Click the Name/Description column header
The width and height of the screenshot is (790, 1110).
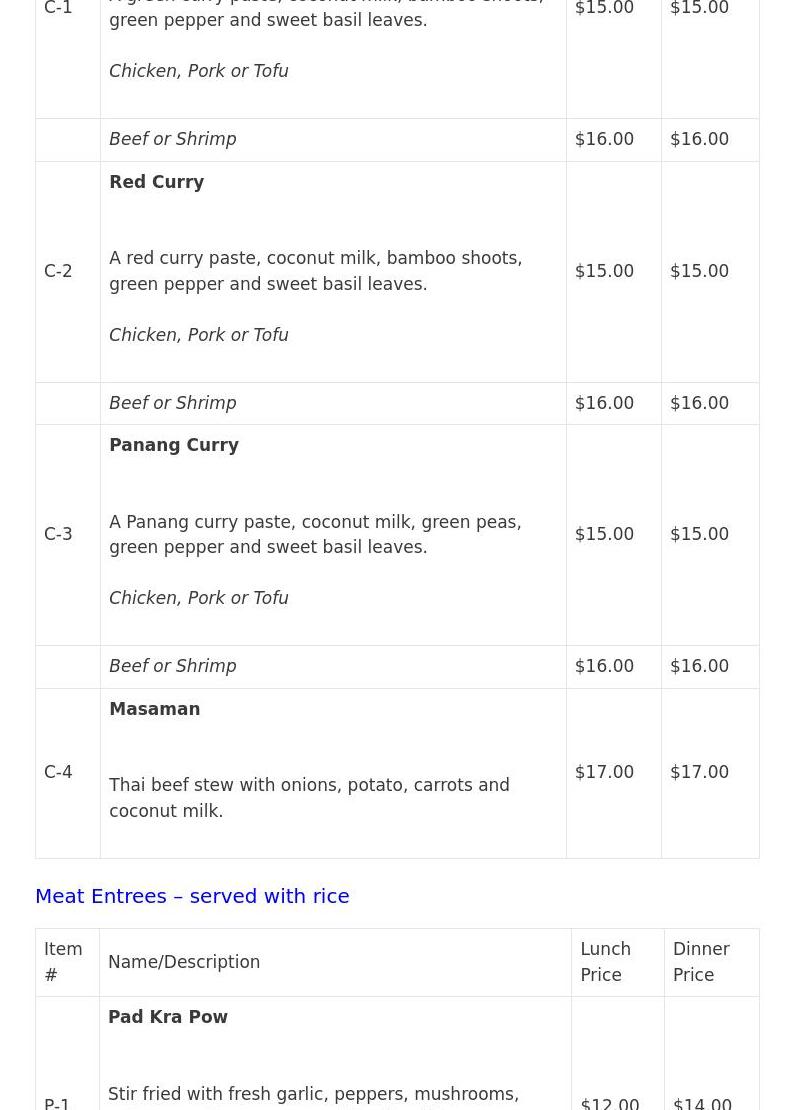(184, 962)
